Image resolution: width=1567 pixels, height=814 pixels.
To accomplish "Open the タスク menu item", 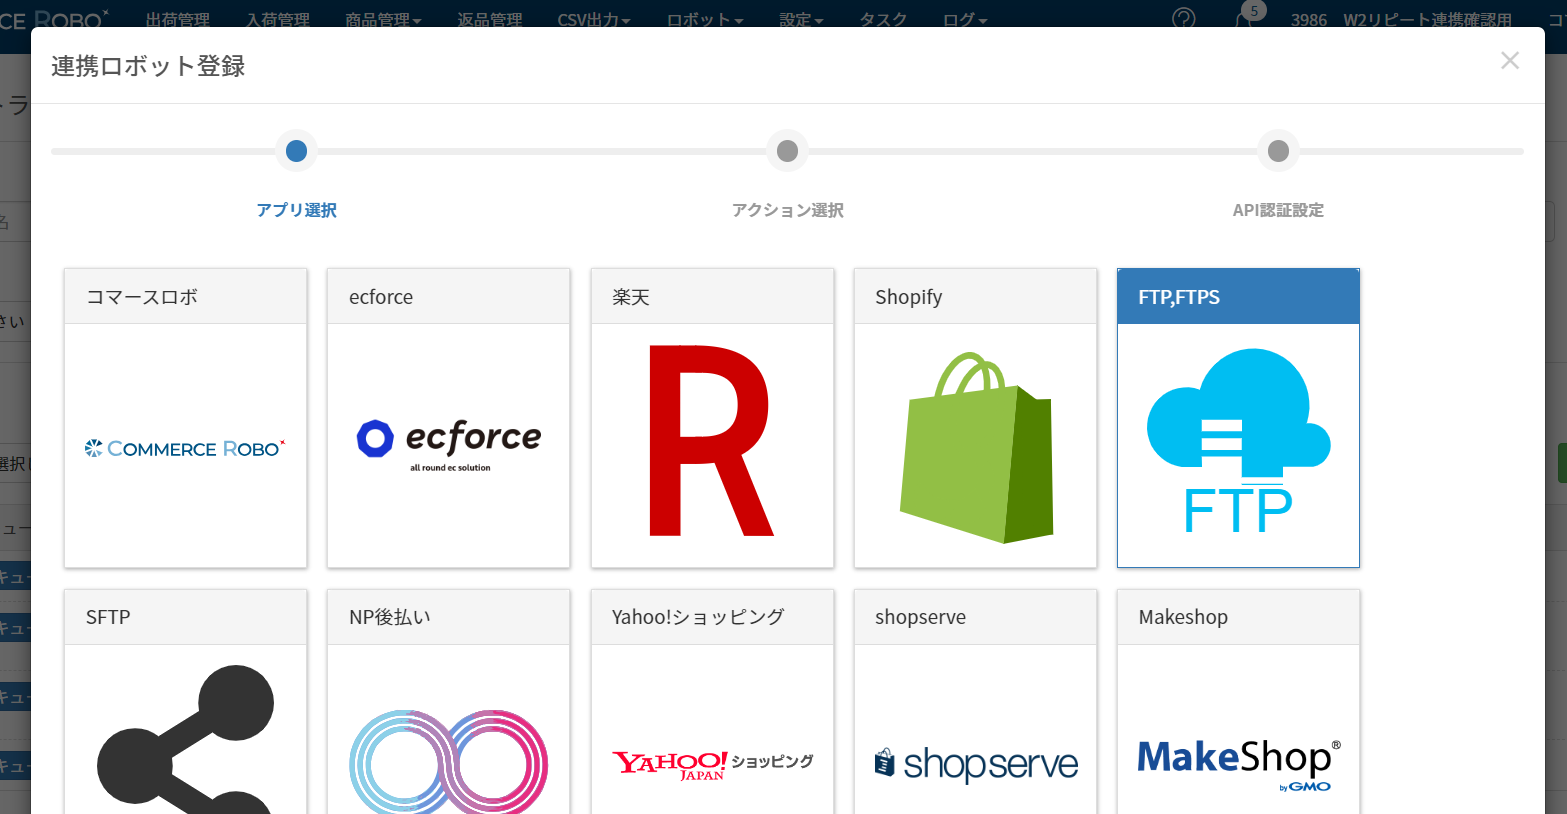I will pyautogui.click(x=884, y=20).
